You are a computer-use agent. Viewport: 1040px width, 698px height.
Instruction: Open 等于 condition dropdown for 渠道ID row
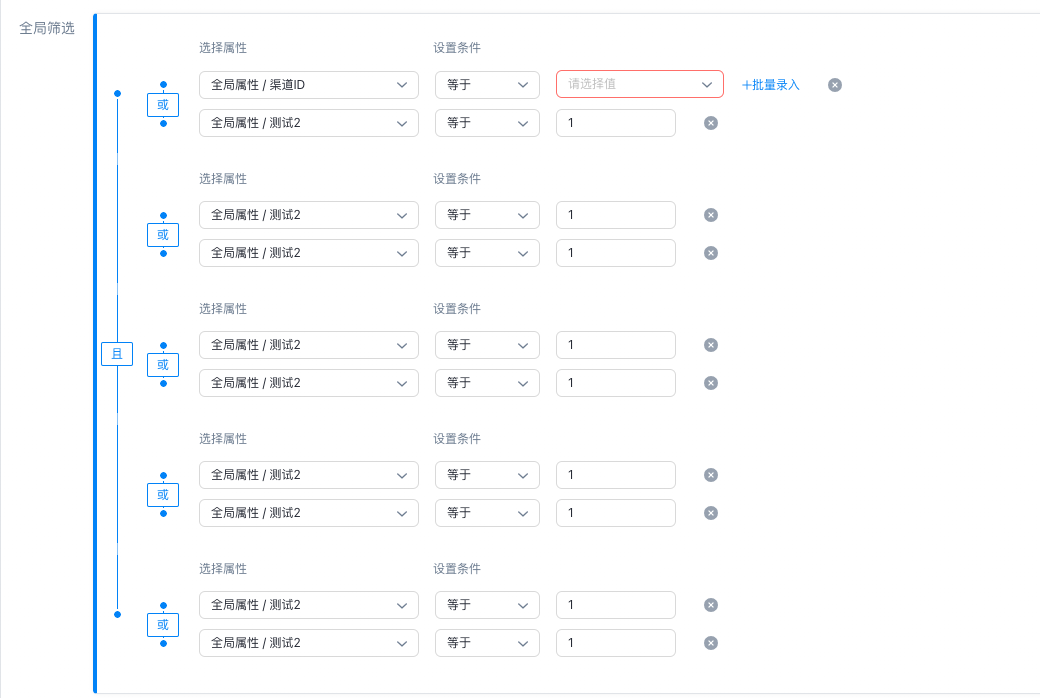(487, 85)
